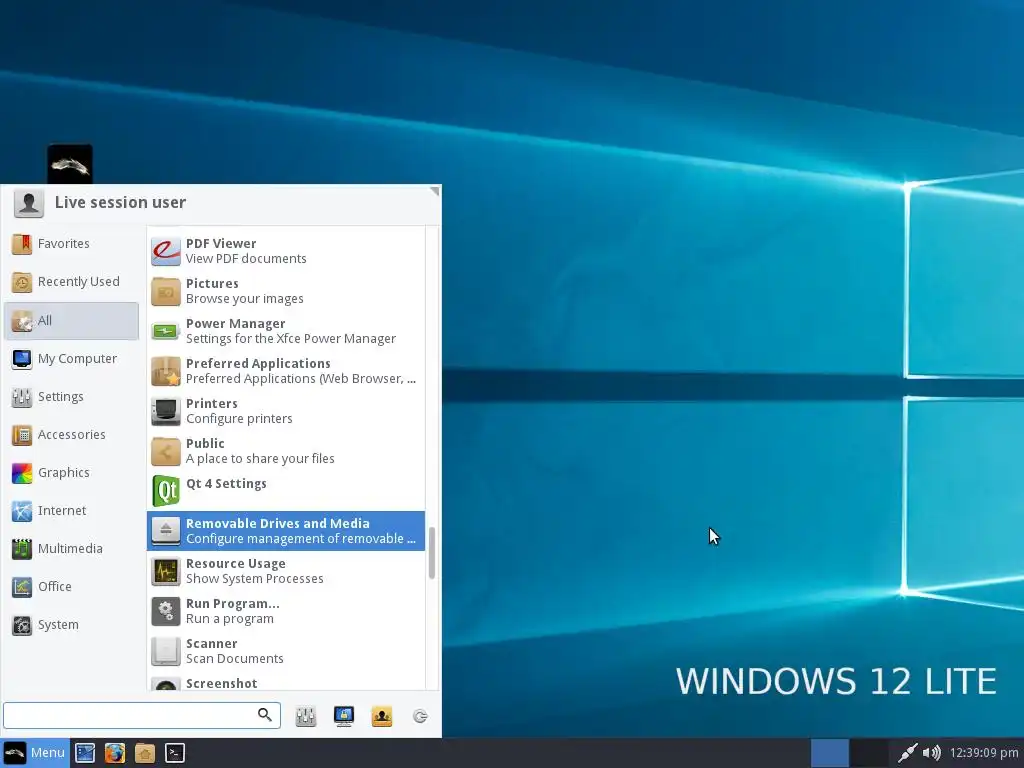Viewport: 1024px width, 768px height.
Task: Open the Accessories category
Action: 72,434
